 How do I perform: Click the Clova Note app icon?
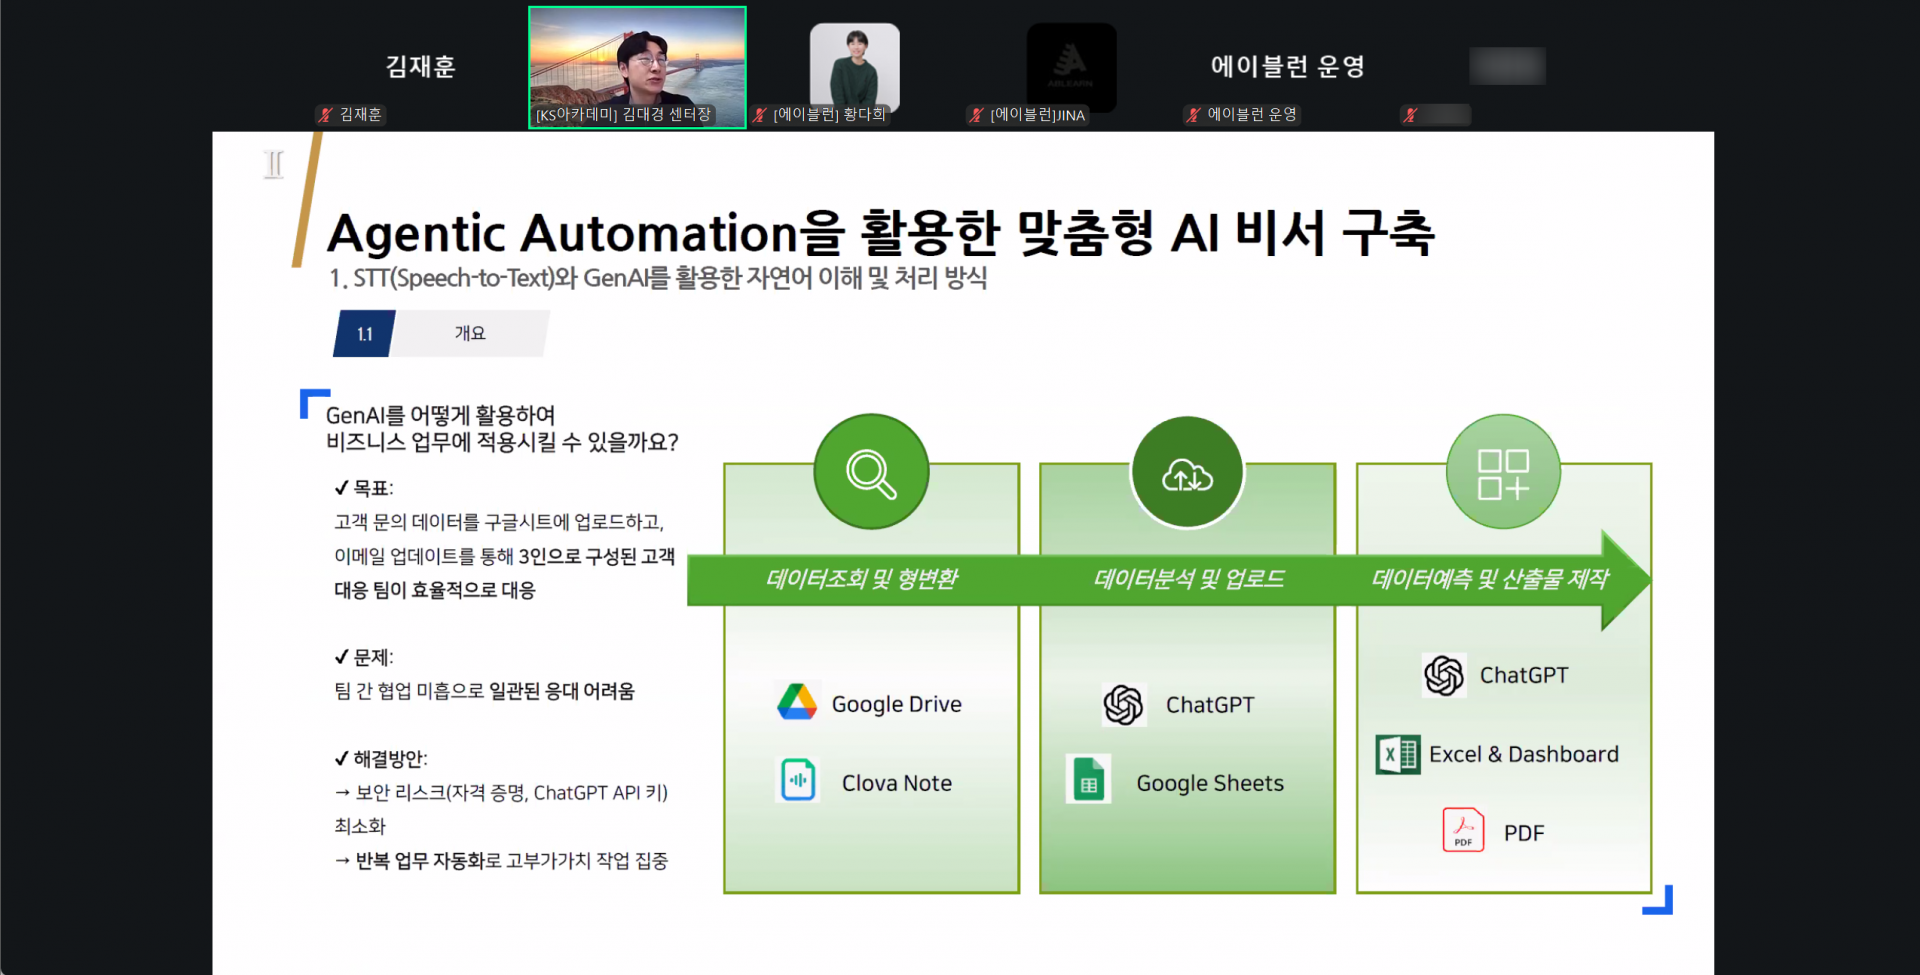coord(798,781)
